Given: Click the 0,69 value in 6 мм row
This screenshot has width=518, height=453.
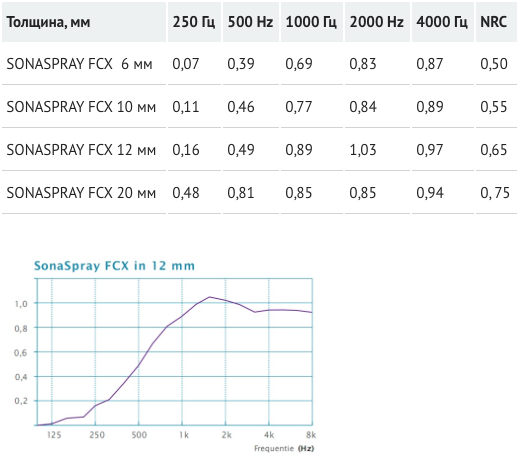Looking at the screenshot, I should [x=299, y=64].
